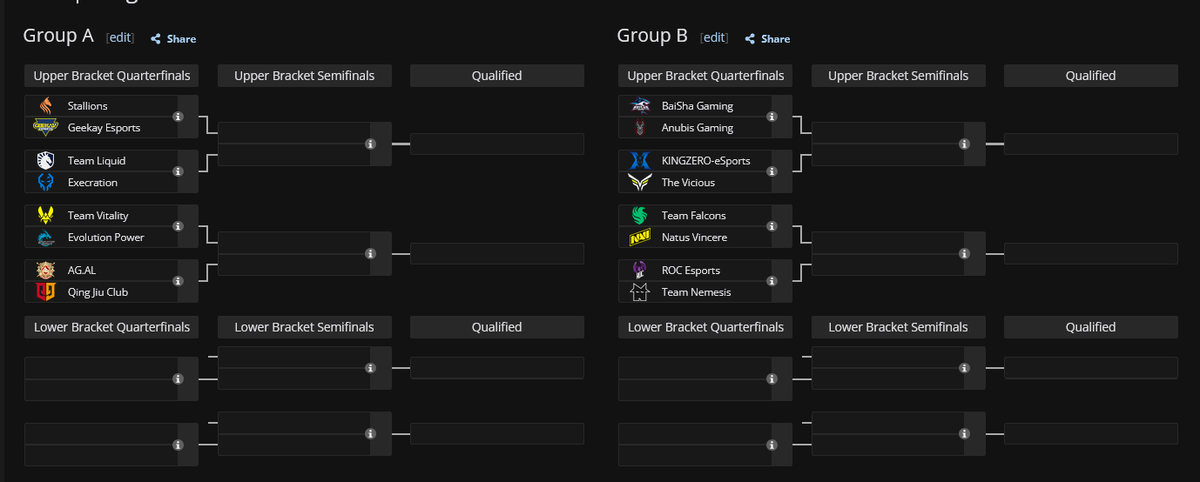The image size is (1200, 482).
Task: Select Evolution Power team name
Action: (x=106, y=238)
